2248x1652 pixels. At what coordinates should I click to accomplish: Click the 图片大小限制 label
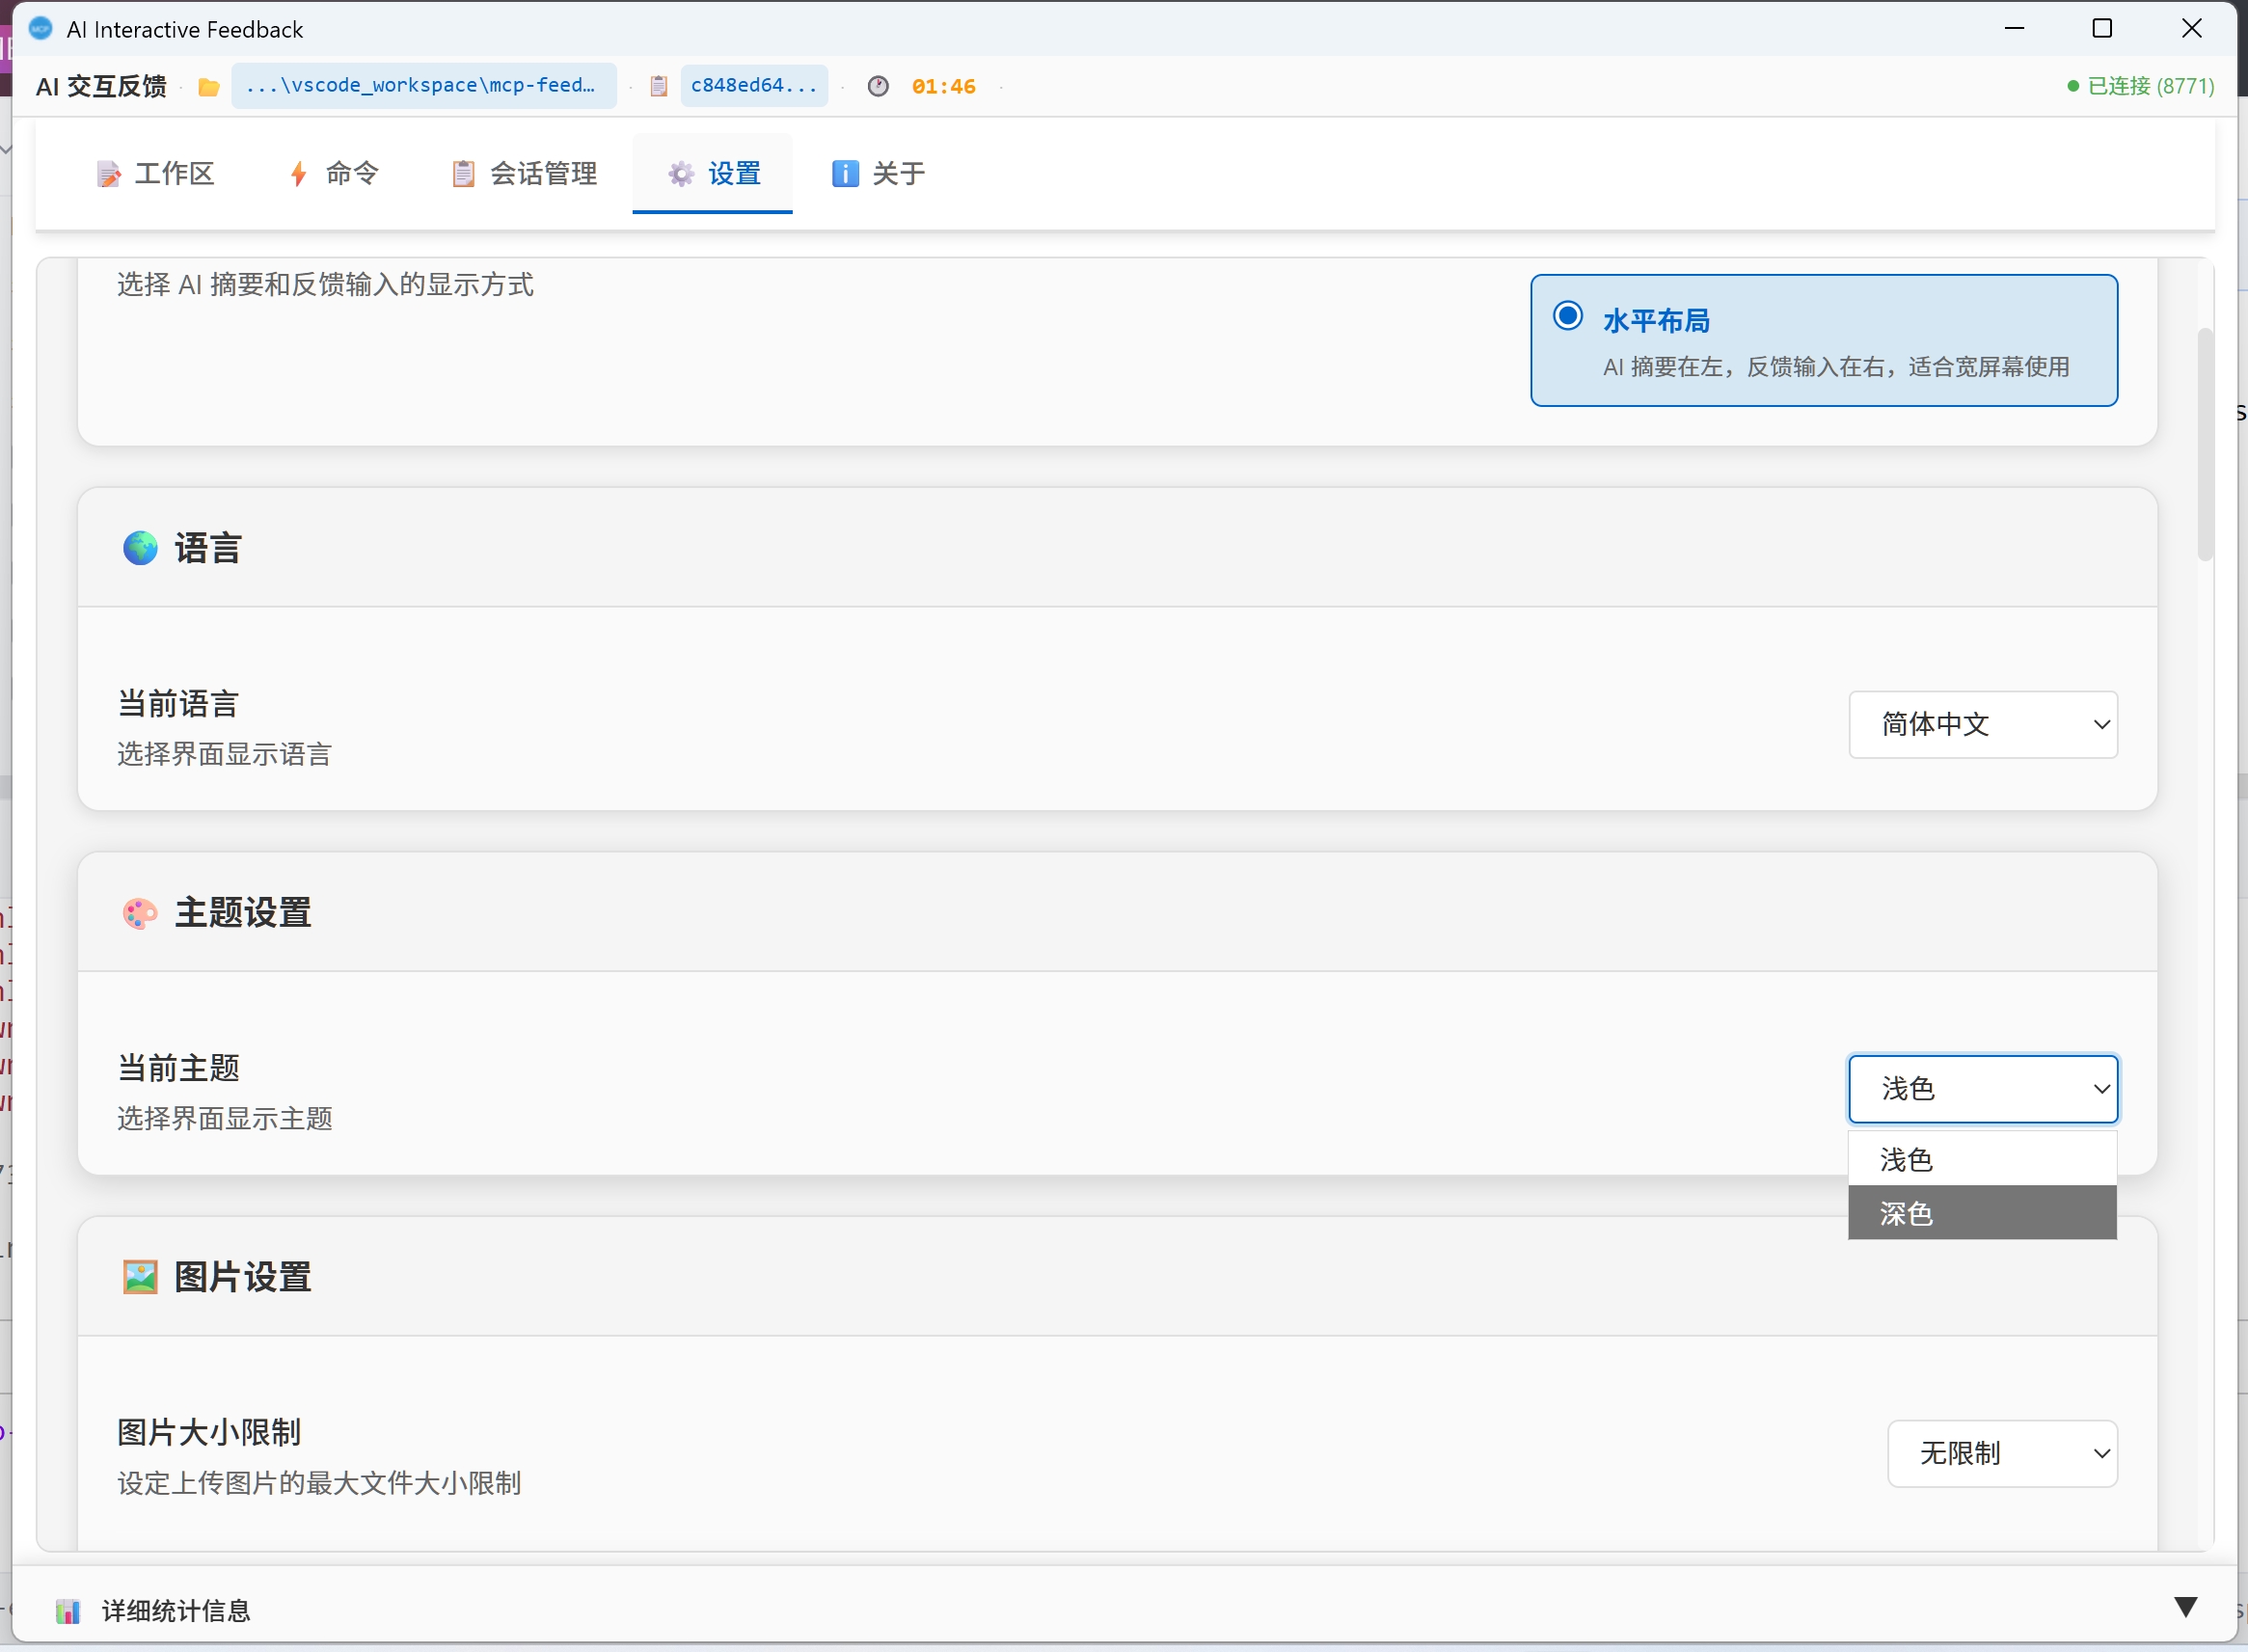click(209, 1433)
